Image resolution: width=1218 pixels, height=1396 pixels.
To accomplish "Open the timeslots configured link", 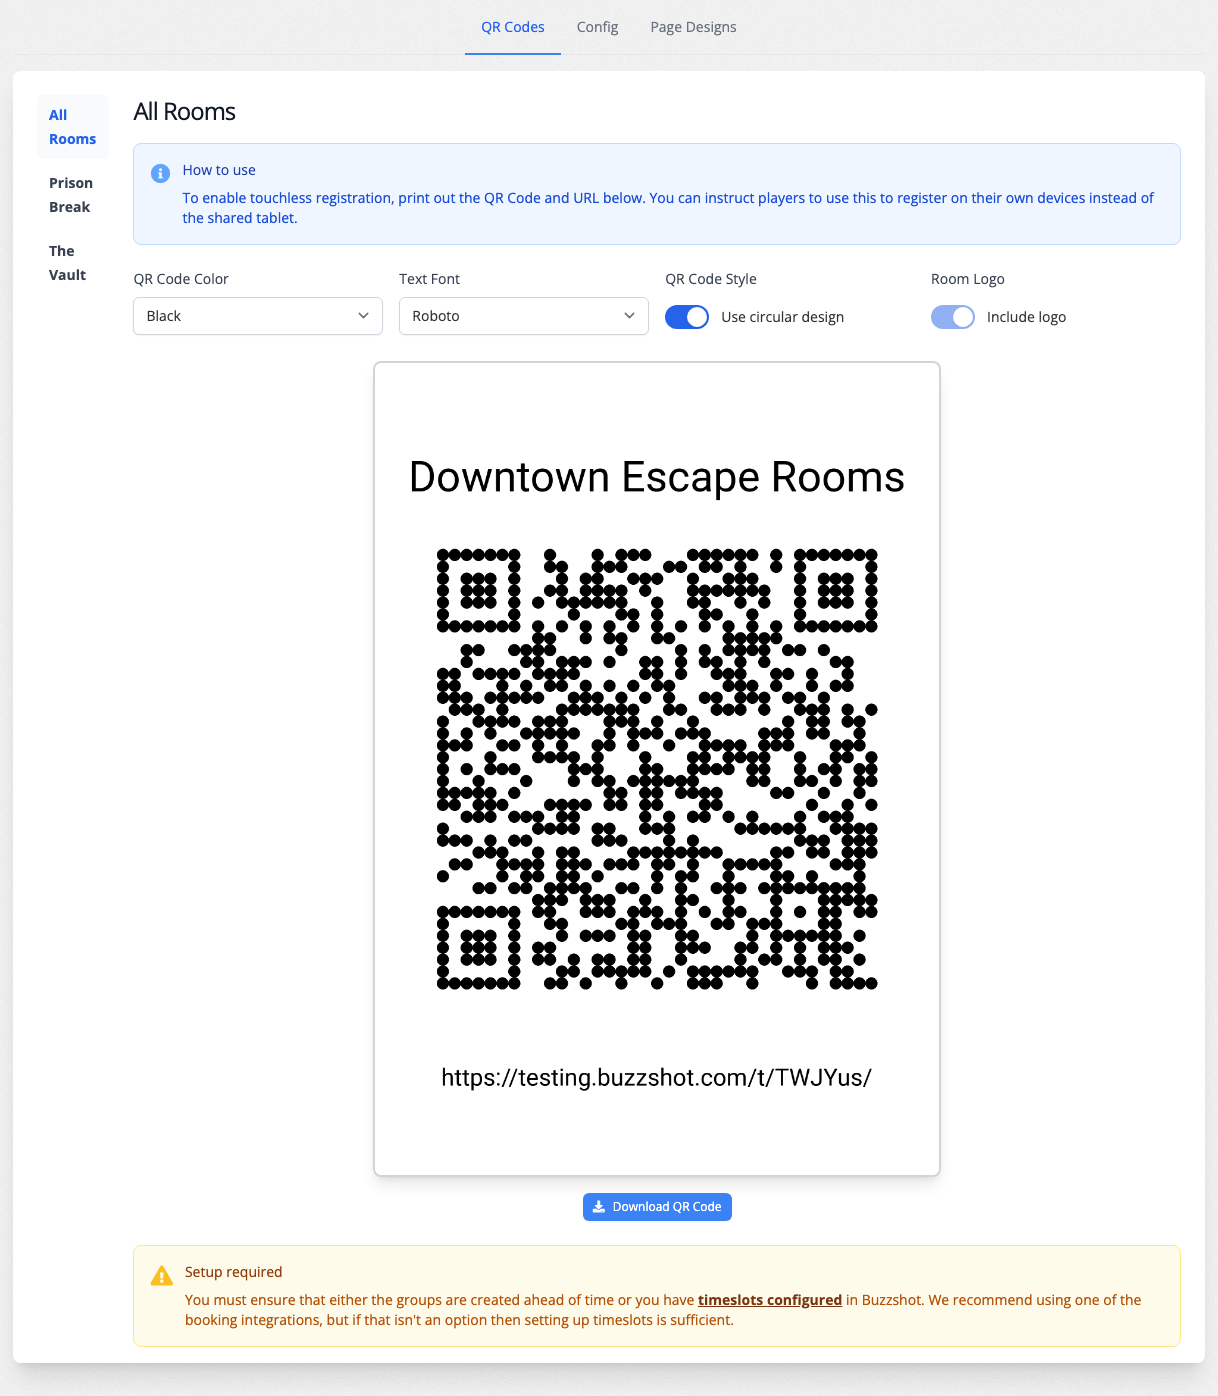I will click(770, 1300).
